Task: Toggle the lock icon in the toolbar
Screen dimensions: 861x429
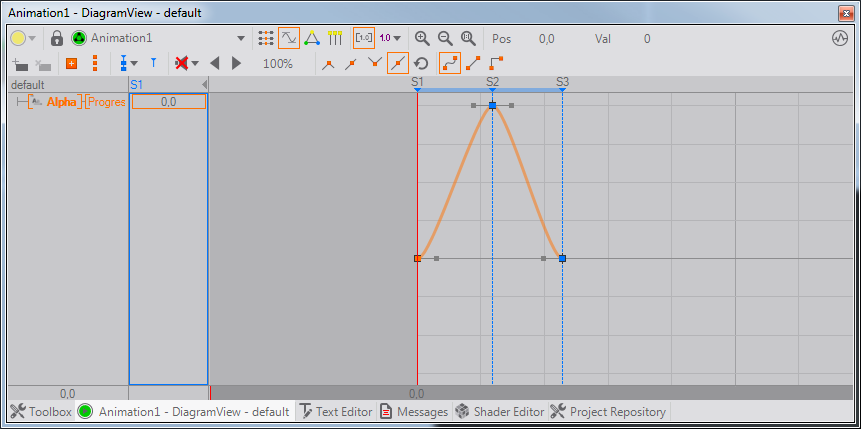Action: 56,38
